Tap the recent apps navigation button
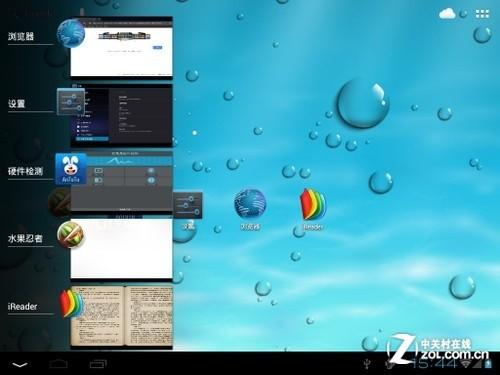 click(98, 364)
